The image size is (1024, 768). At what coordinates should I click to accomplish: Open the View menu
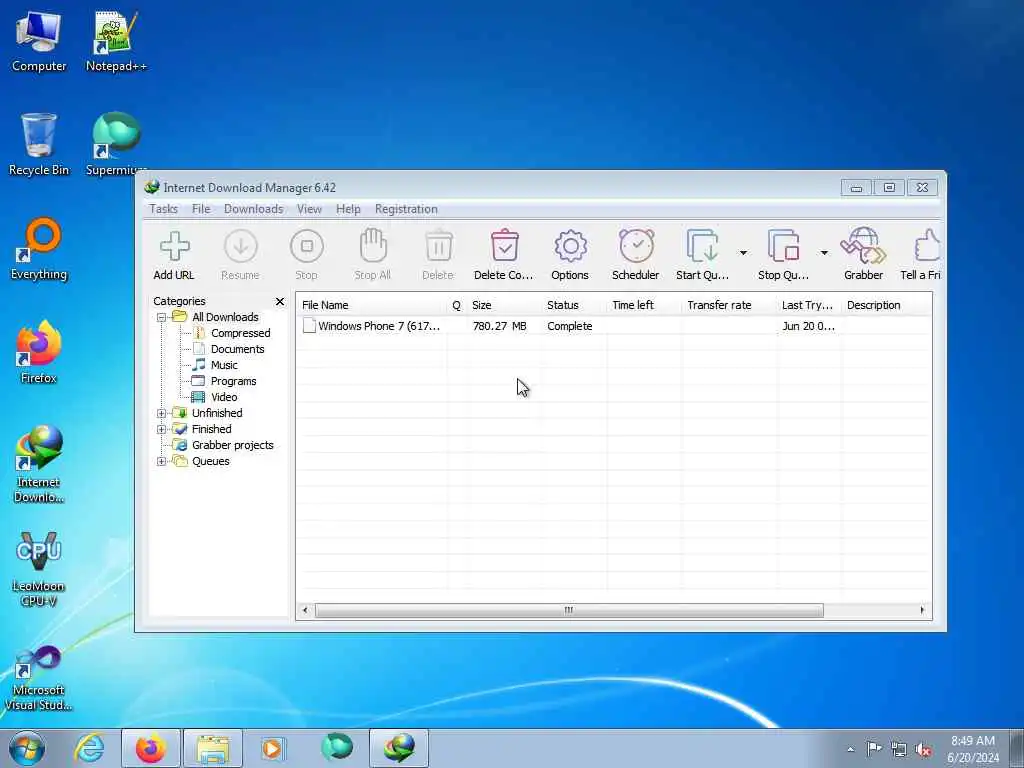point(310,209)
